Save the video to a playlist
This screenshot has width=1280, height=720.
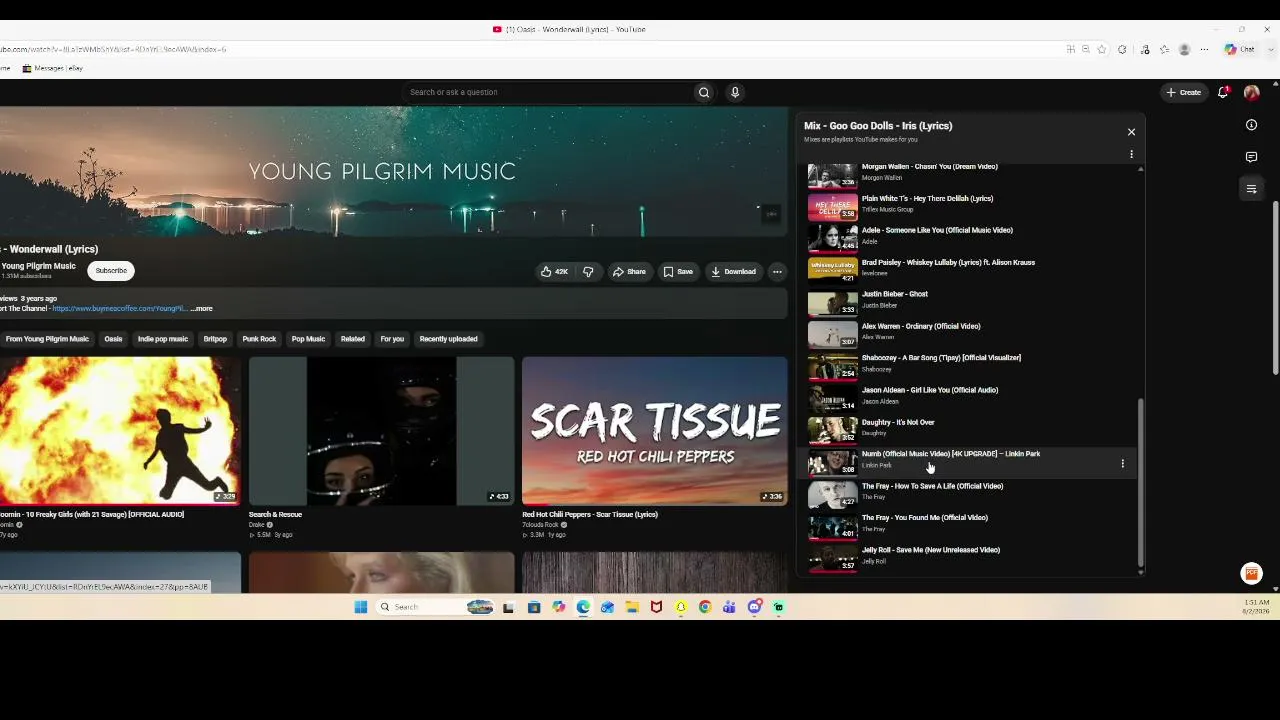(678, 271)
